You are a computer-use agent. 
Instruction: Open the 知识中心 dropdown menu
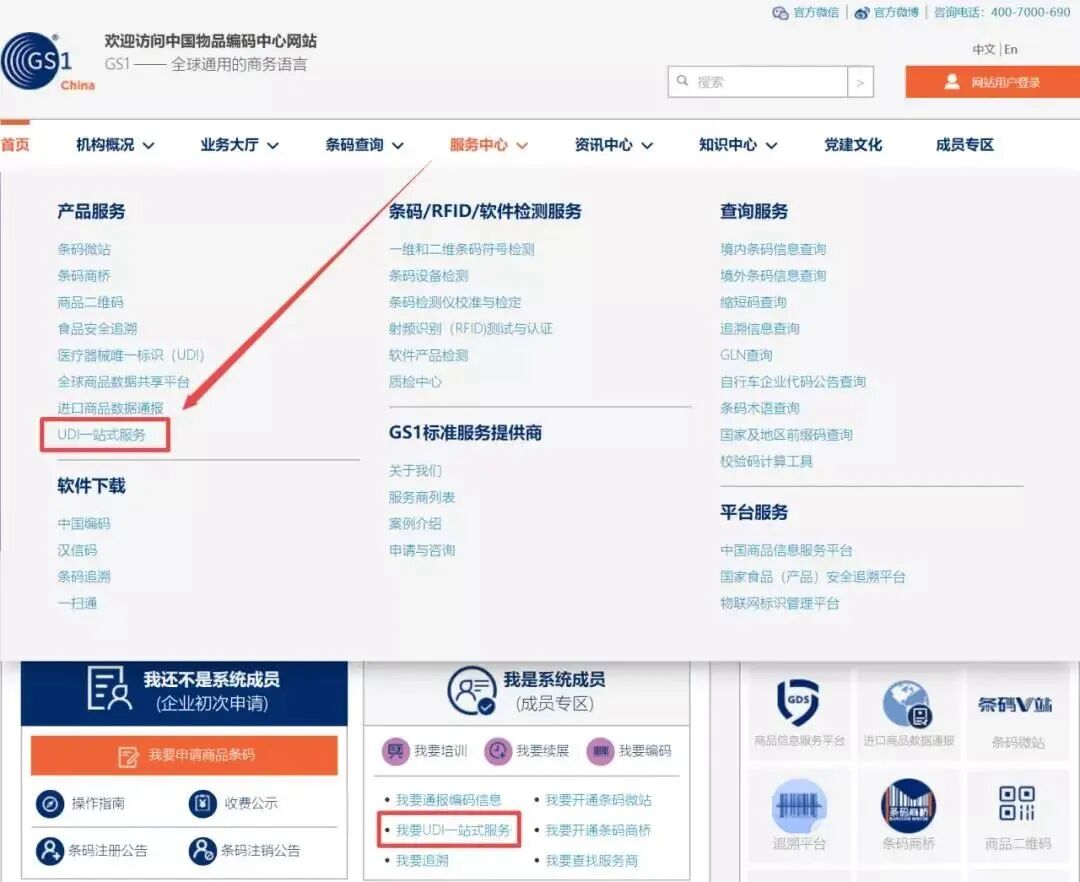[x=737, y=144]
